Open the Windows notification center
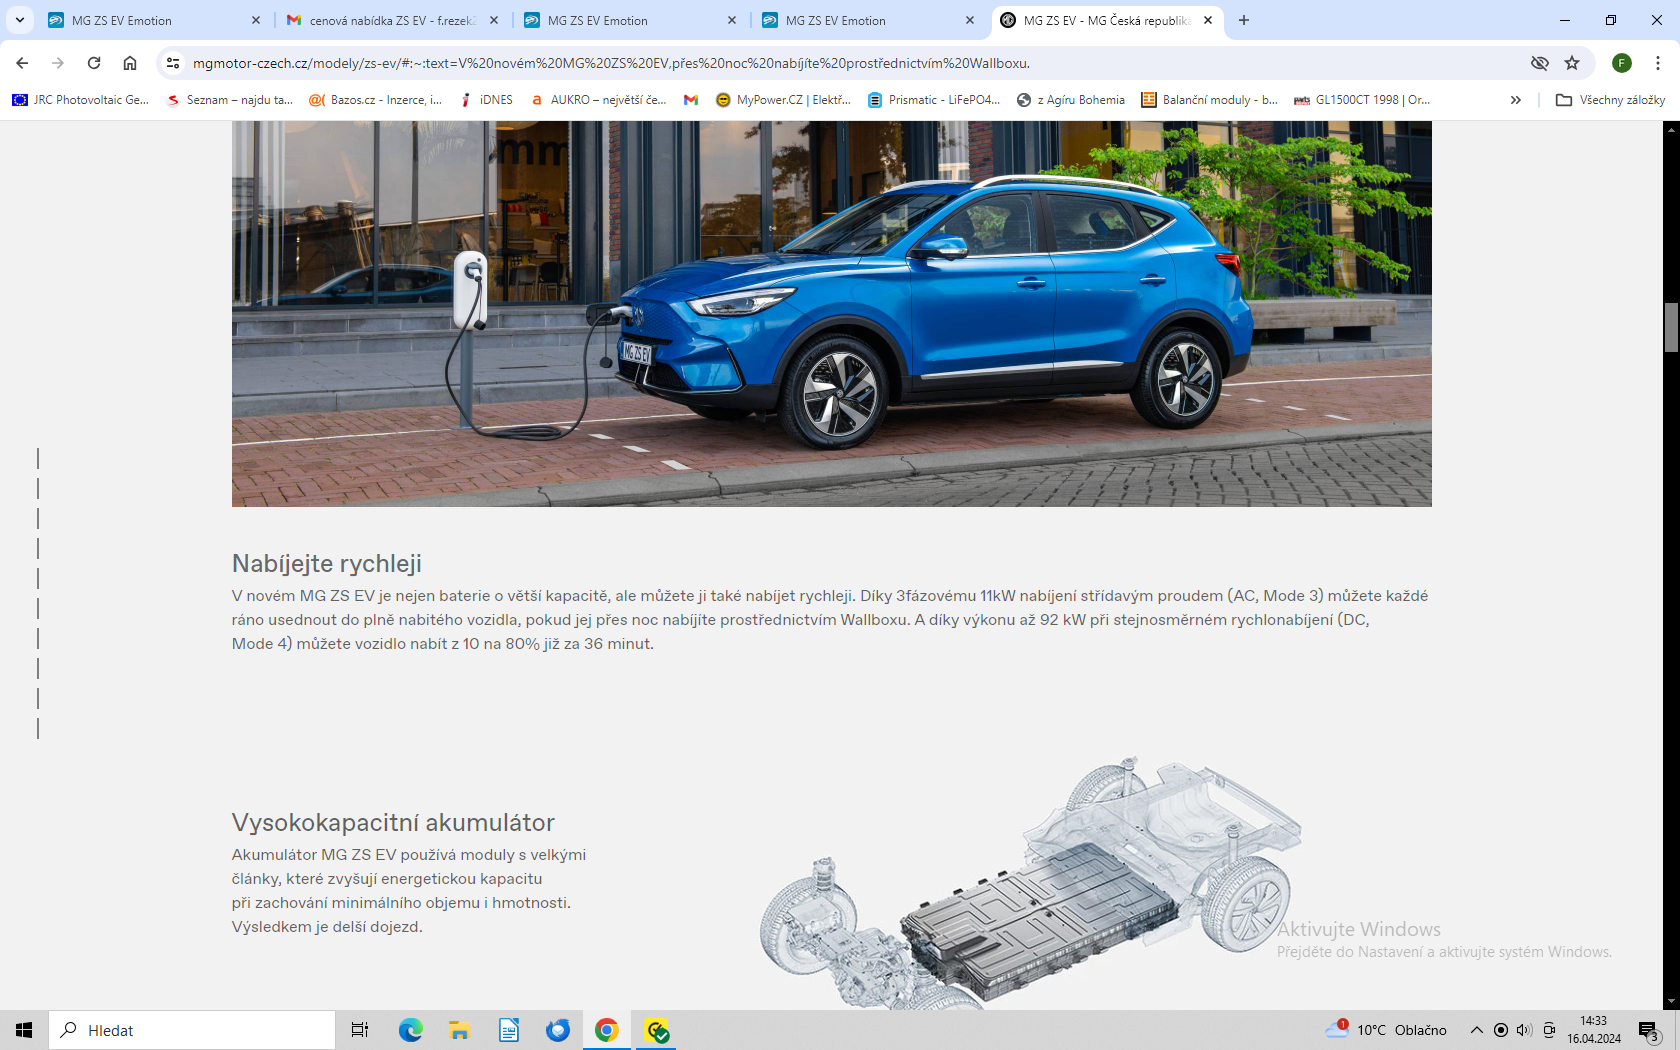 pos(1650,1030)
